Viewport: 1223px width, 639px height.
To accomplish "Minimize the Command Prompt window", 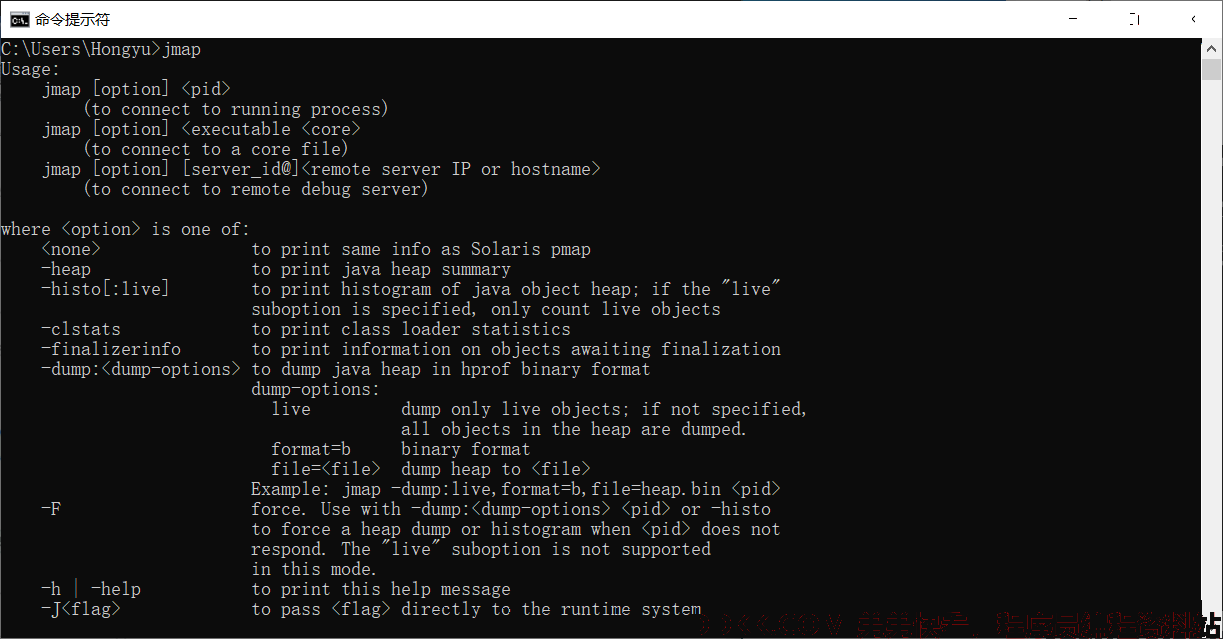I will coord(1075,19).
